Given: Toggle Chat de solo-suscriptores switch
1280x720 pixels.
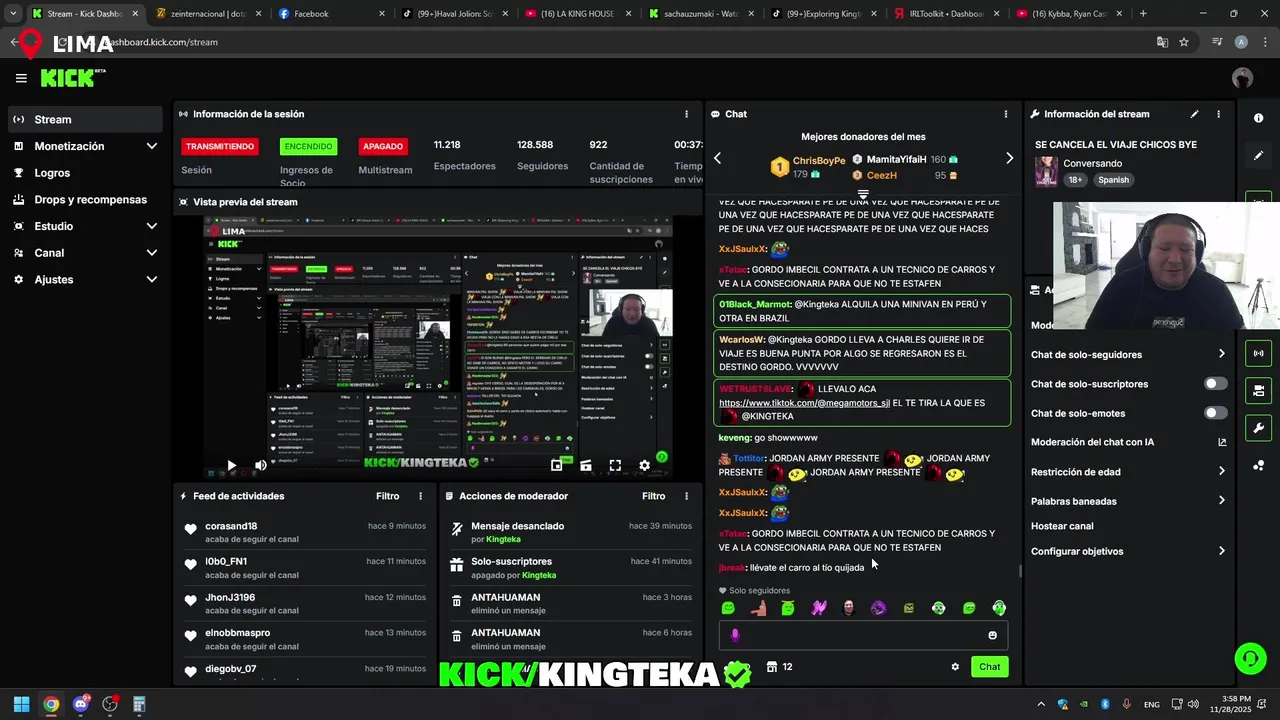Looking at the screenshot, I should (1216, 384).
